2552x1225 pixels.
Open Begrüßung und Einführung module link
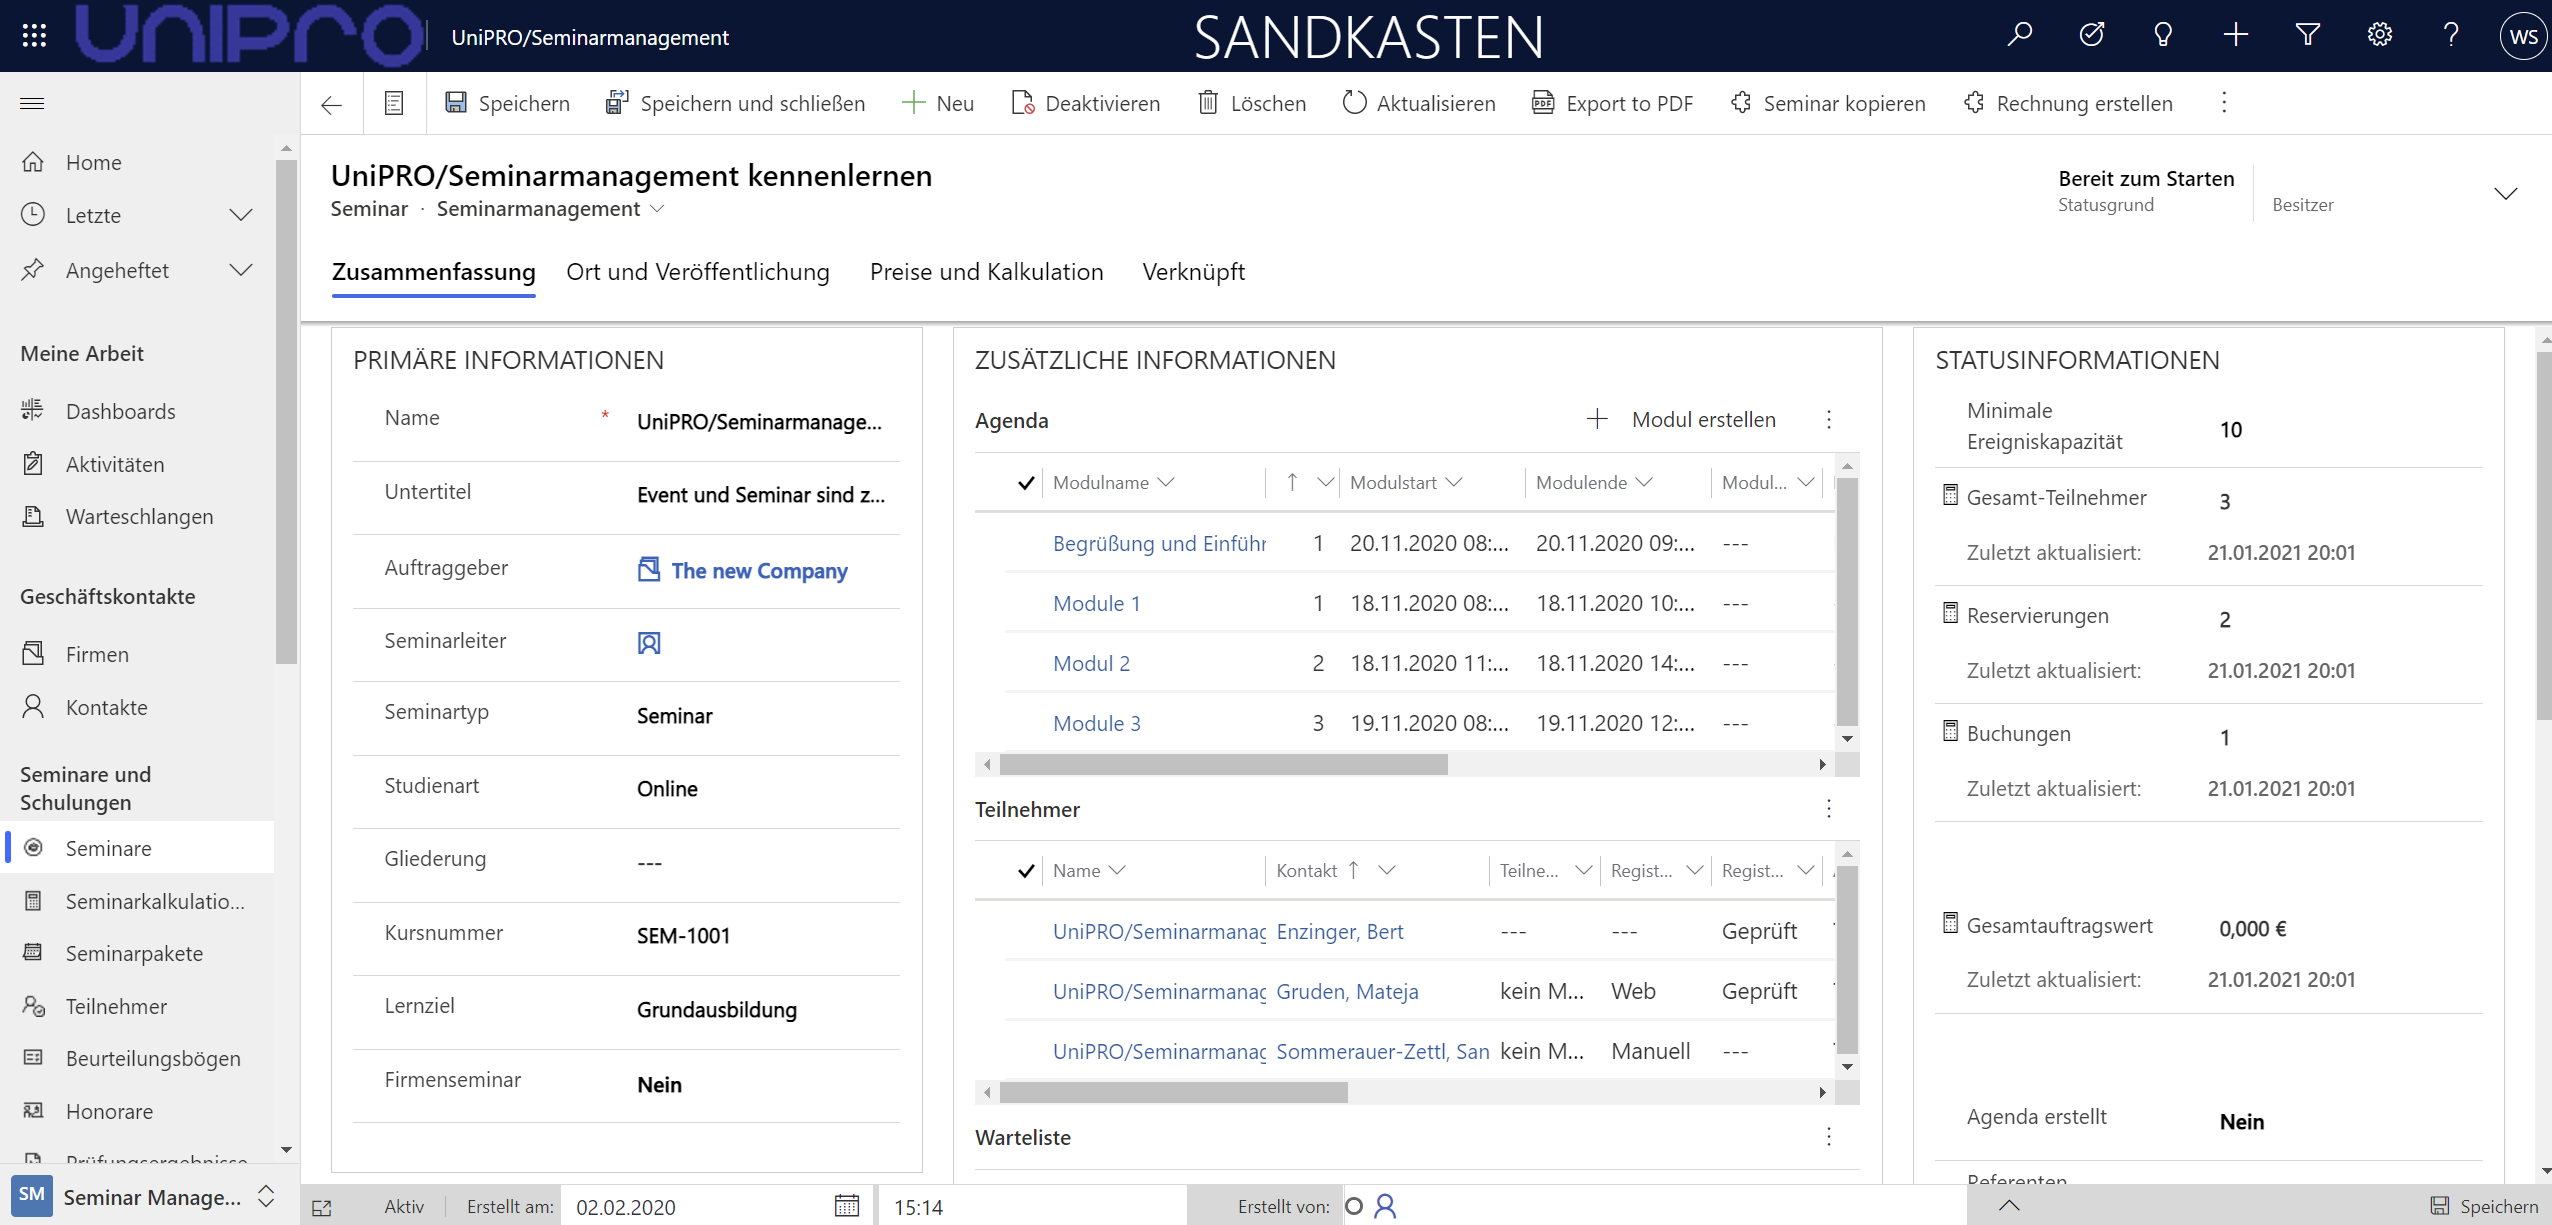point(1159,543)
